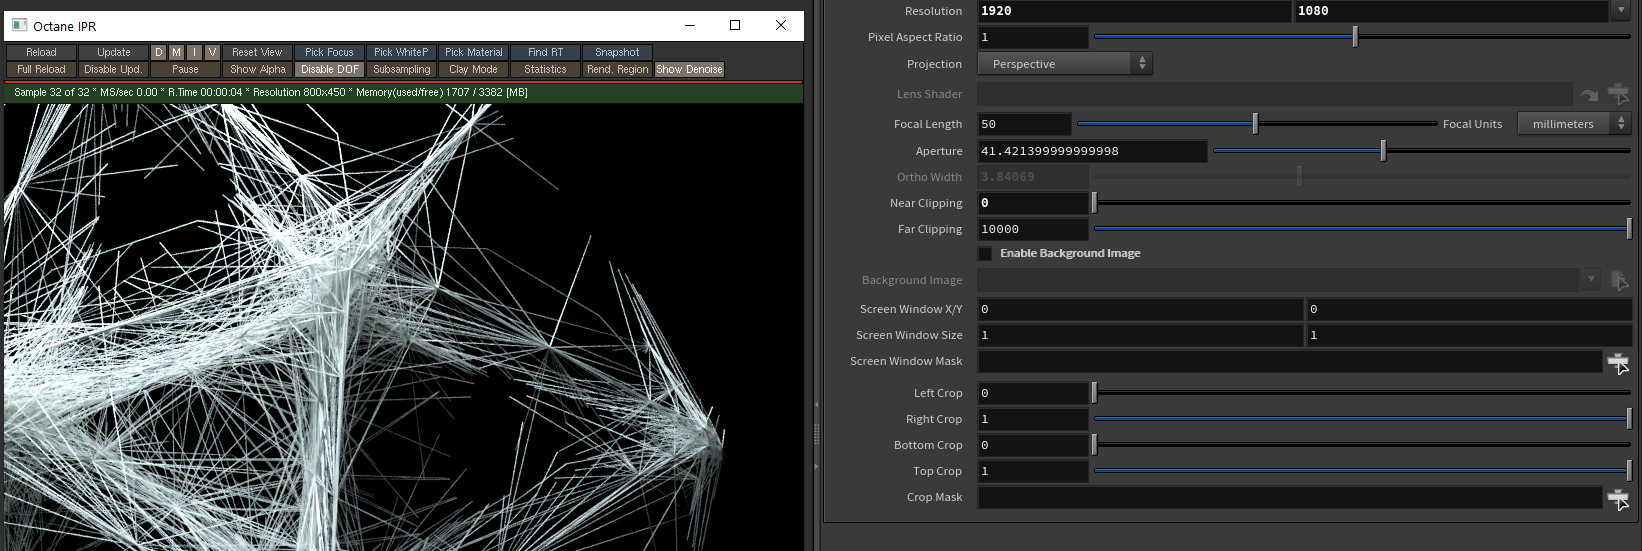Open the Focal Units millimeters dropdown

pyautogui.click(x=1574, y=124)
